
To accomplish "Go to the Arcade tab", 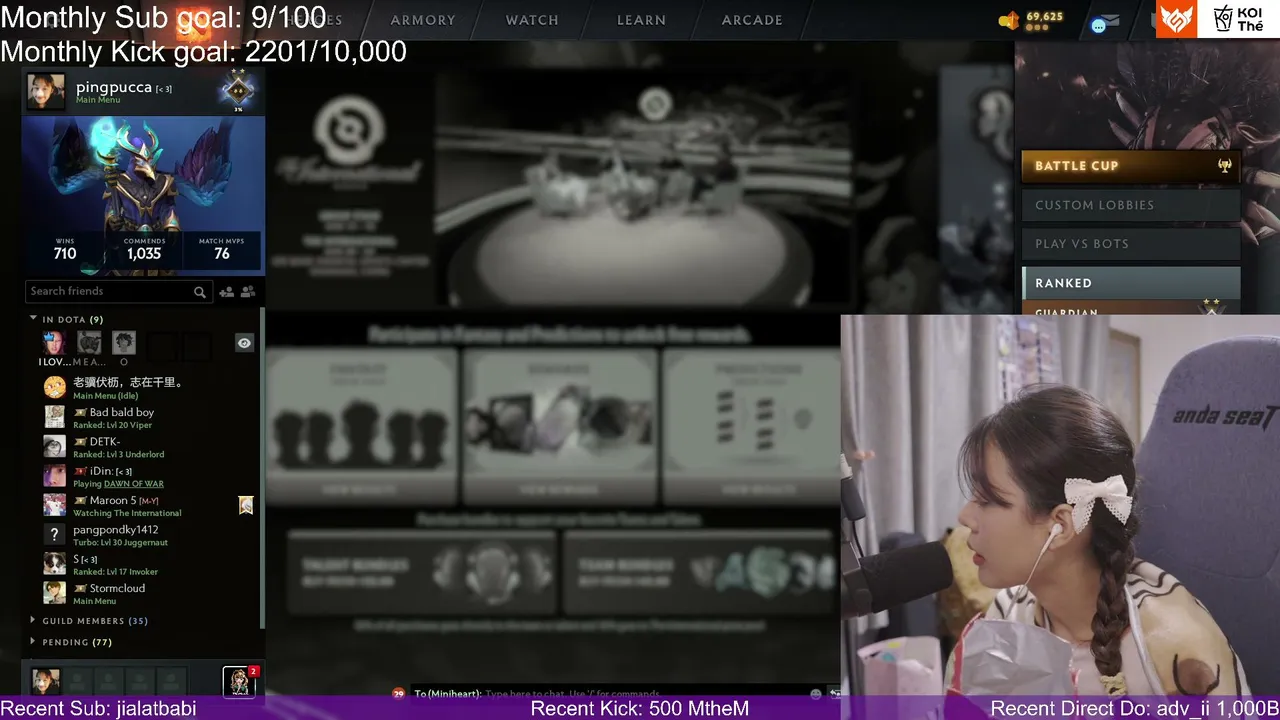I will [x=752, y=20].
